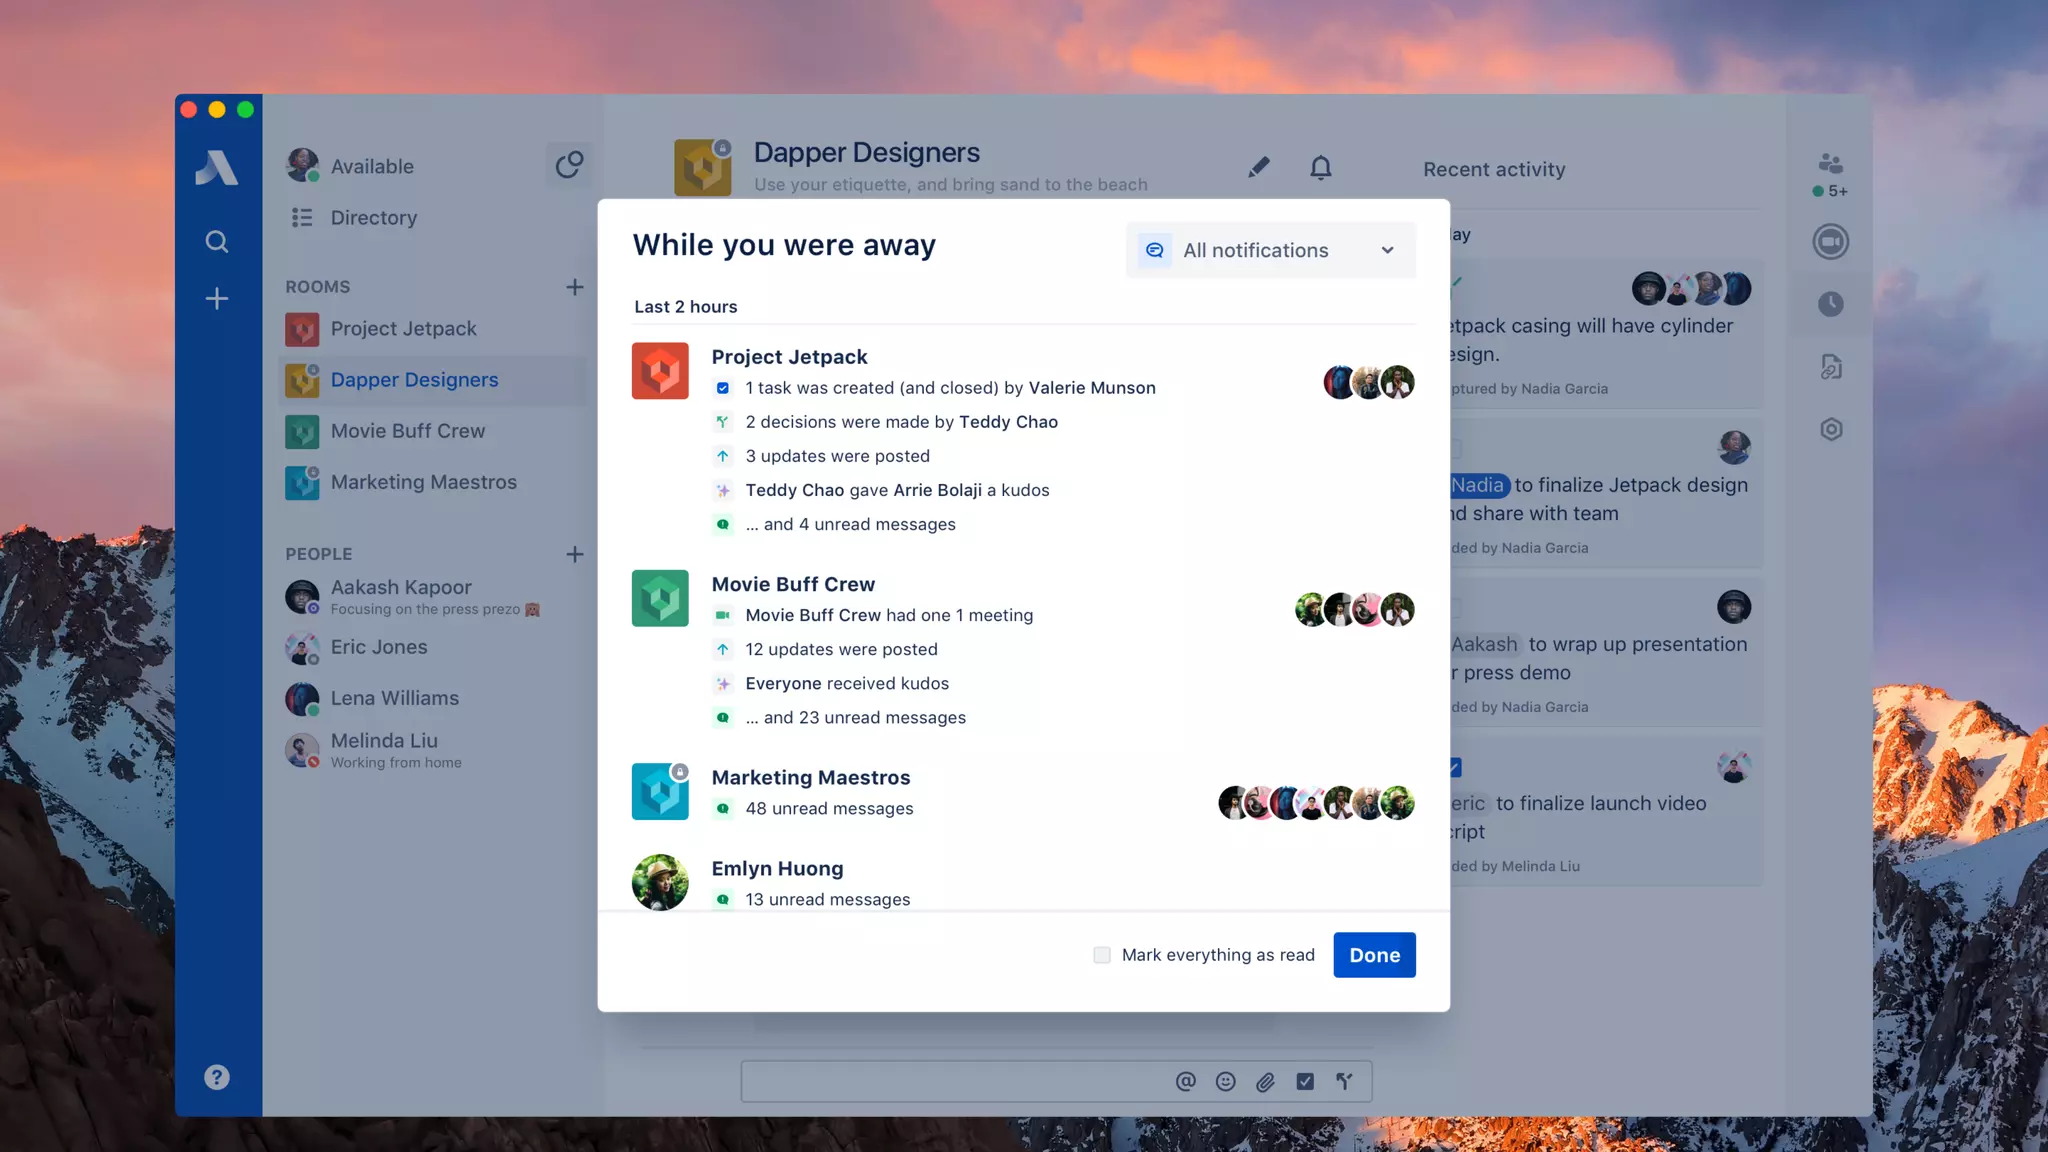Viewport: 2048px width, 1152px height.
Task: Click the attachment paperclip icon
Action: click(1265, 1081)
